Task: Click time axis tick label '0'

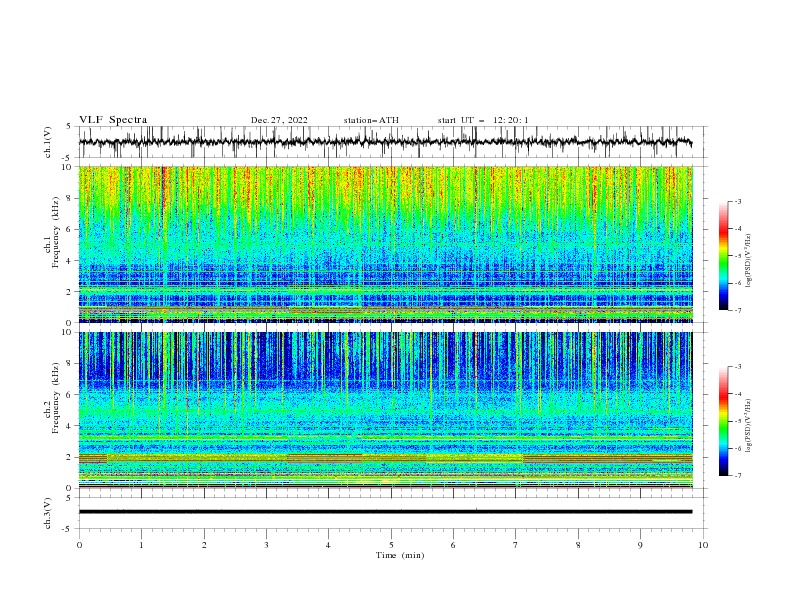Action: point(79,545)
